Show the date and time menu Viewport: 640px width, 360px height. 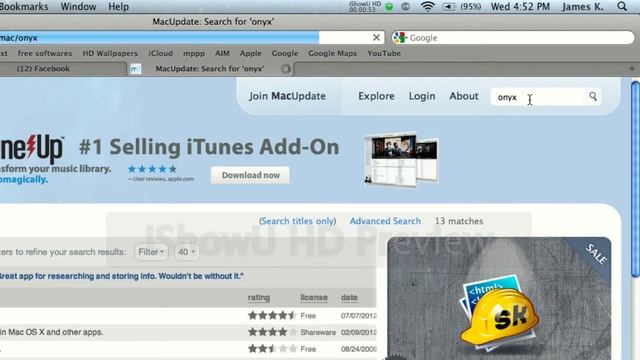click(520, 7)
